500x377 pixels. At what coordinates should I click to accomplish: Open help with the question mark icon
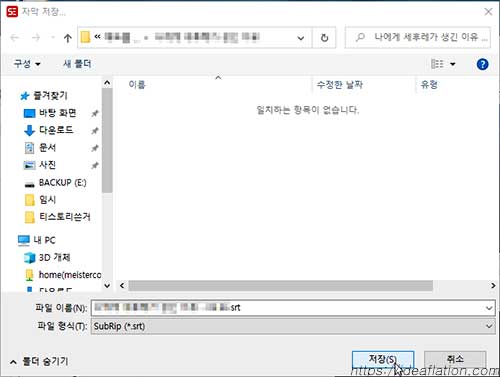coord(482,64)
